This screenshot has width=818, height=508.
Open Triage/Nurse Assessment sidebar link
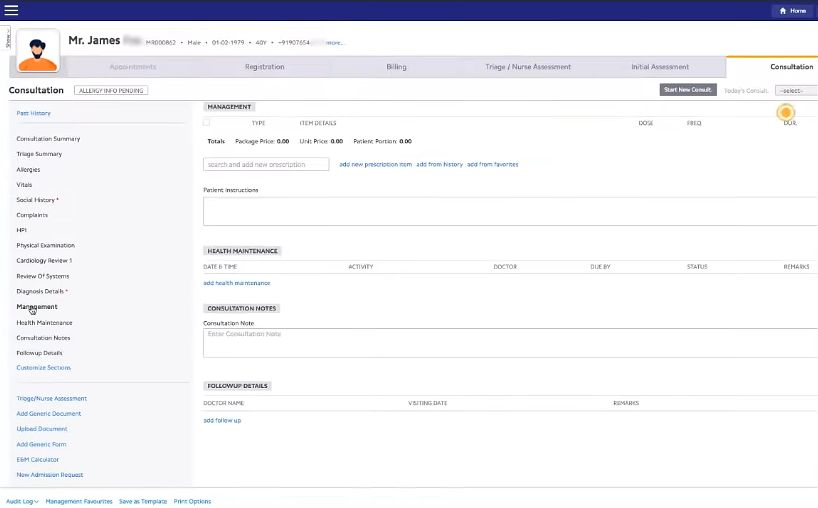[52, 398]
